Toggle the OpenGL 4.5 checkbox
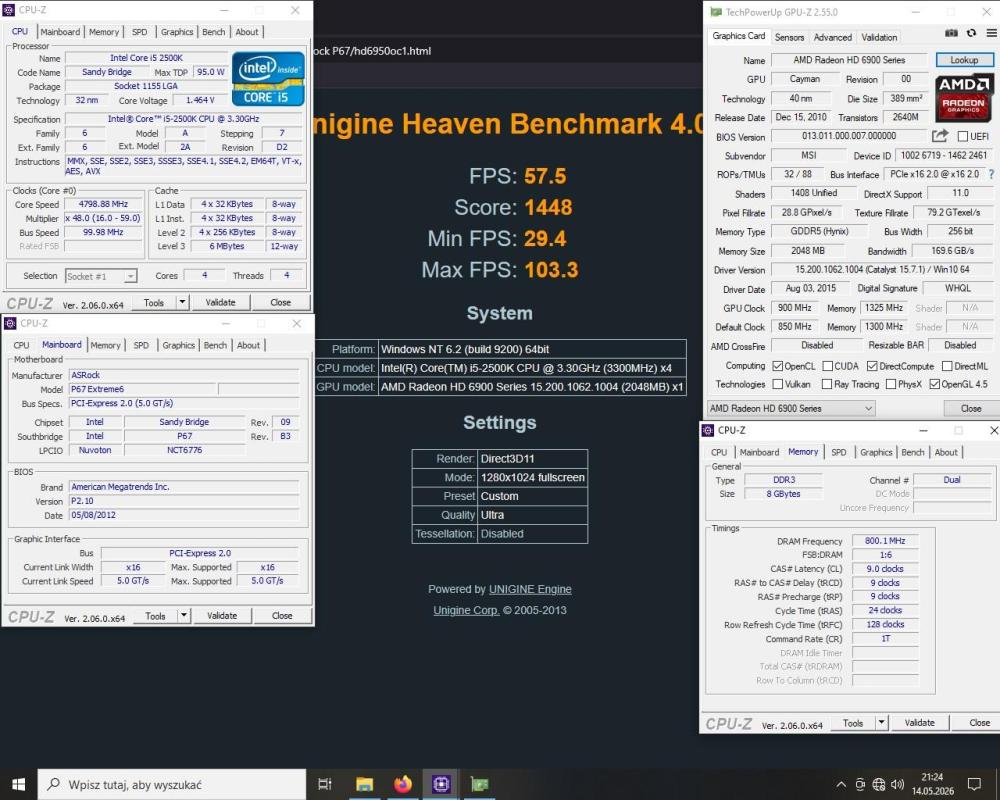This screenshot has width=1000, height=800. click(x=934, y=384)
